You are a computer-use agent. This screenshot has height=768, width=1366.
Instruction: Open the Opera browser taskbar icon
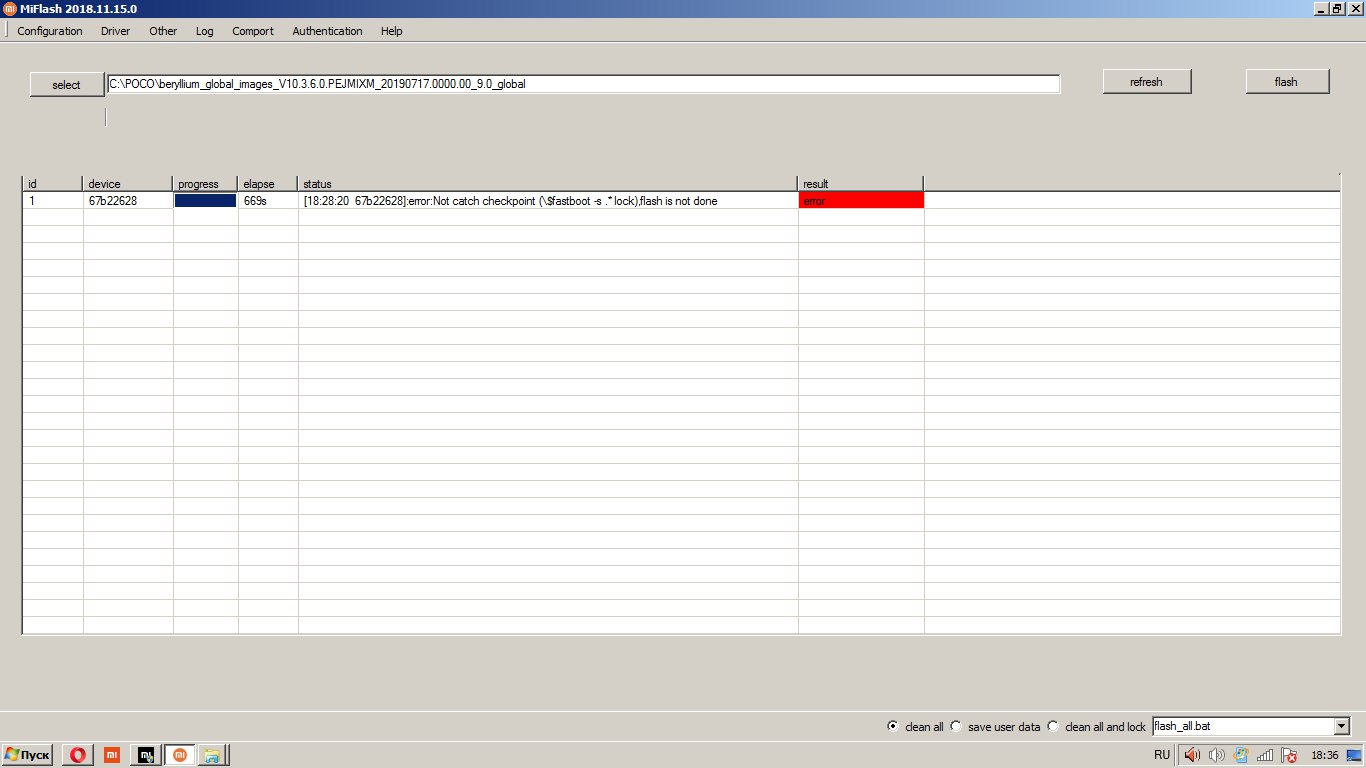(79, 755)
